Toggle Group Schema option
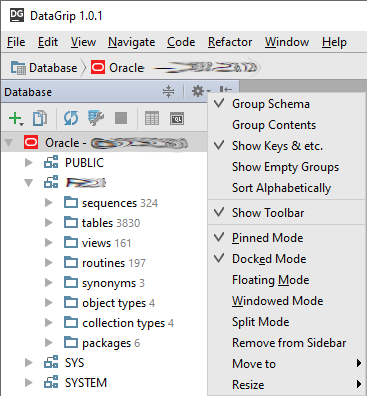This screenshot has width=367, height=396. click(x=287, y=104)
